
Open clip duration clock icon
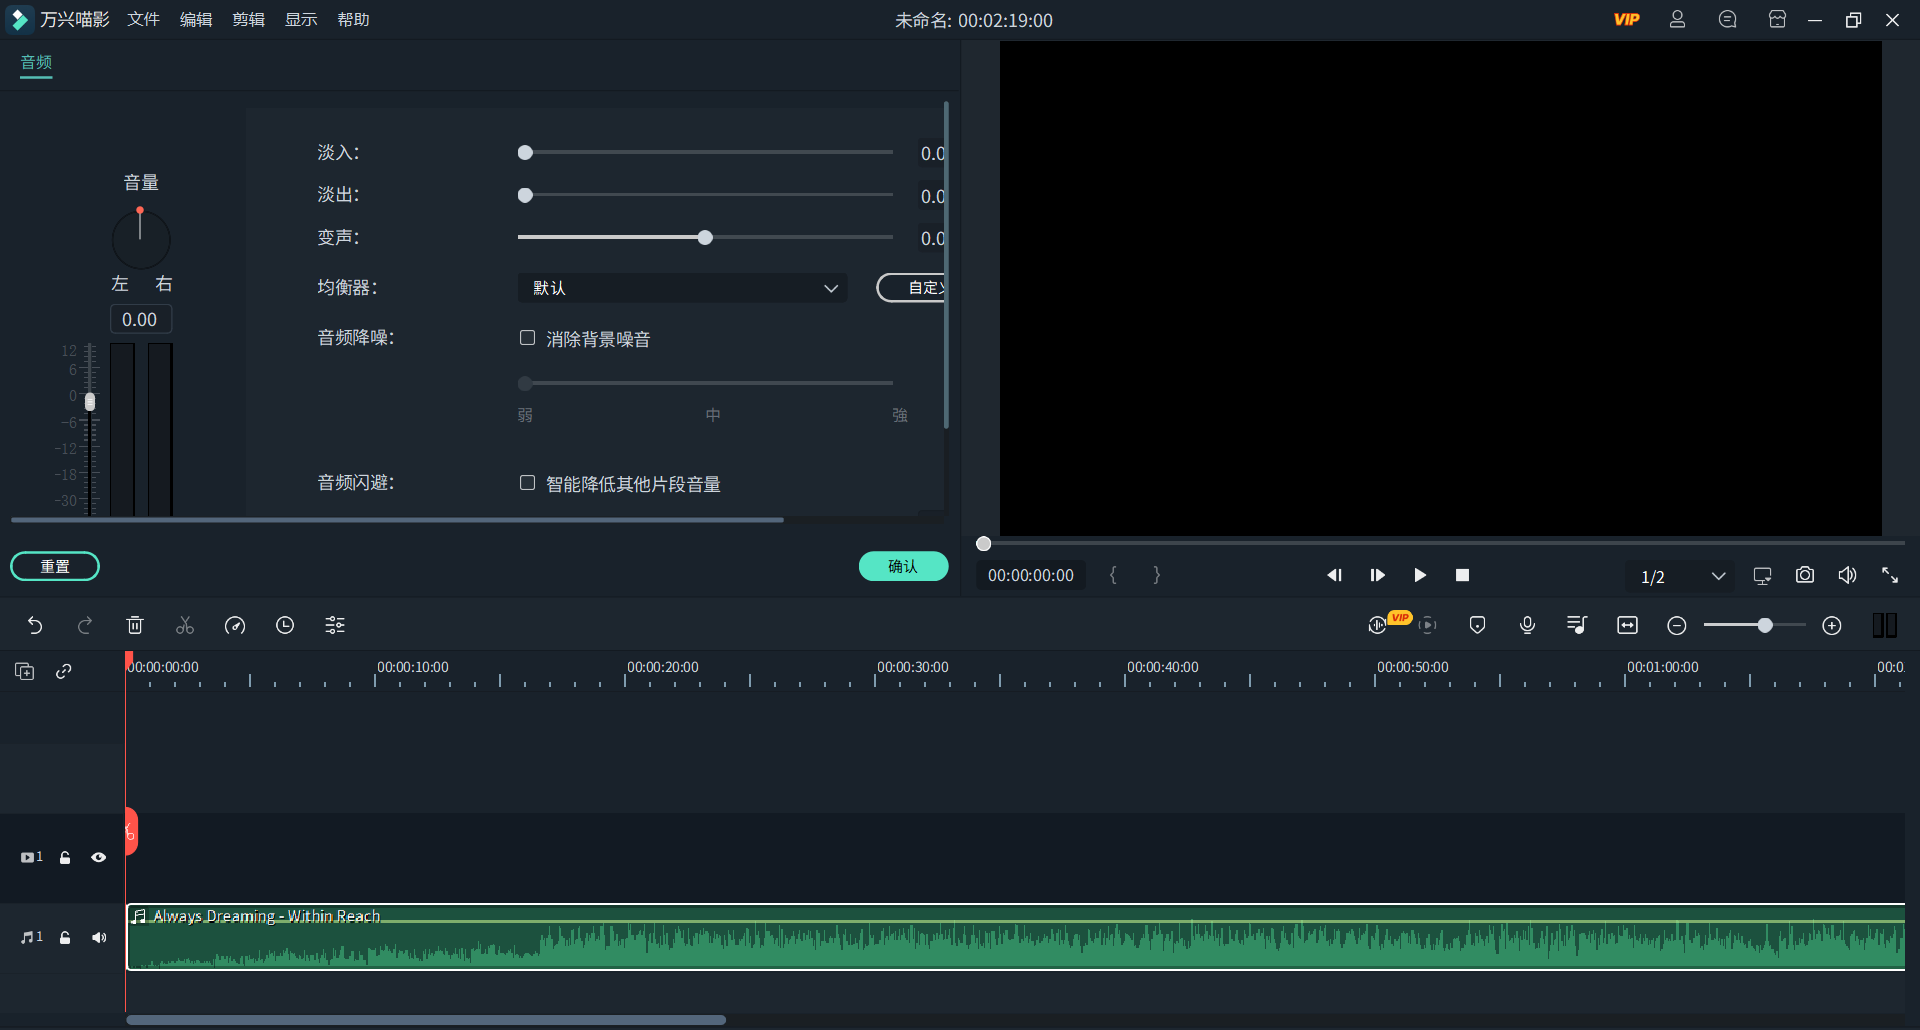(x=285, y=625)
